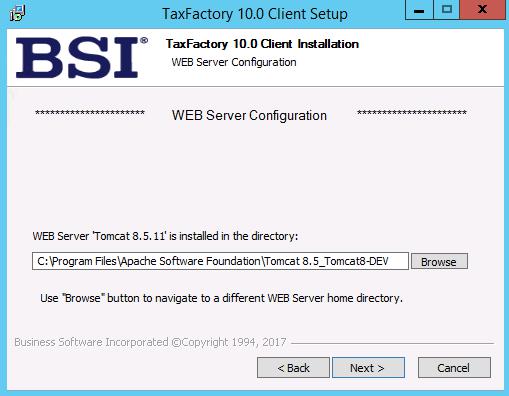Click the maximize button in the title bar

click(447, 10)
